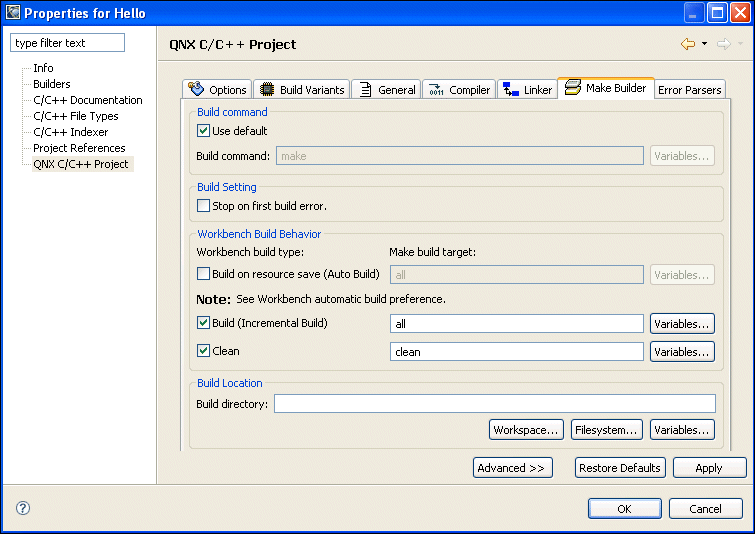Expand the Advanced >> options
755x534 pixels.
[x=512, y=468]
